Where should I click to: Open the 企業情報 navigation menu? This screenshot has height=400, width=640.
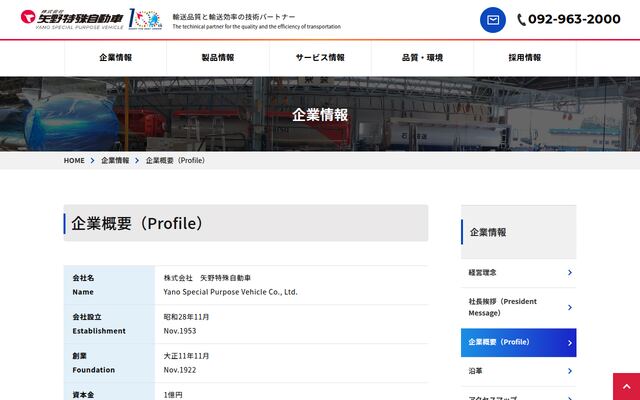coord(116,58)
